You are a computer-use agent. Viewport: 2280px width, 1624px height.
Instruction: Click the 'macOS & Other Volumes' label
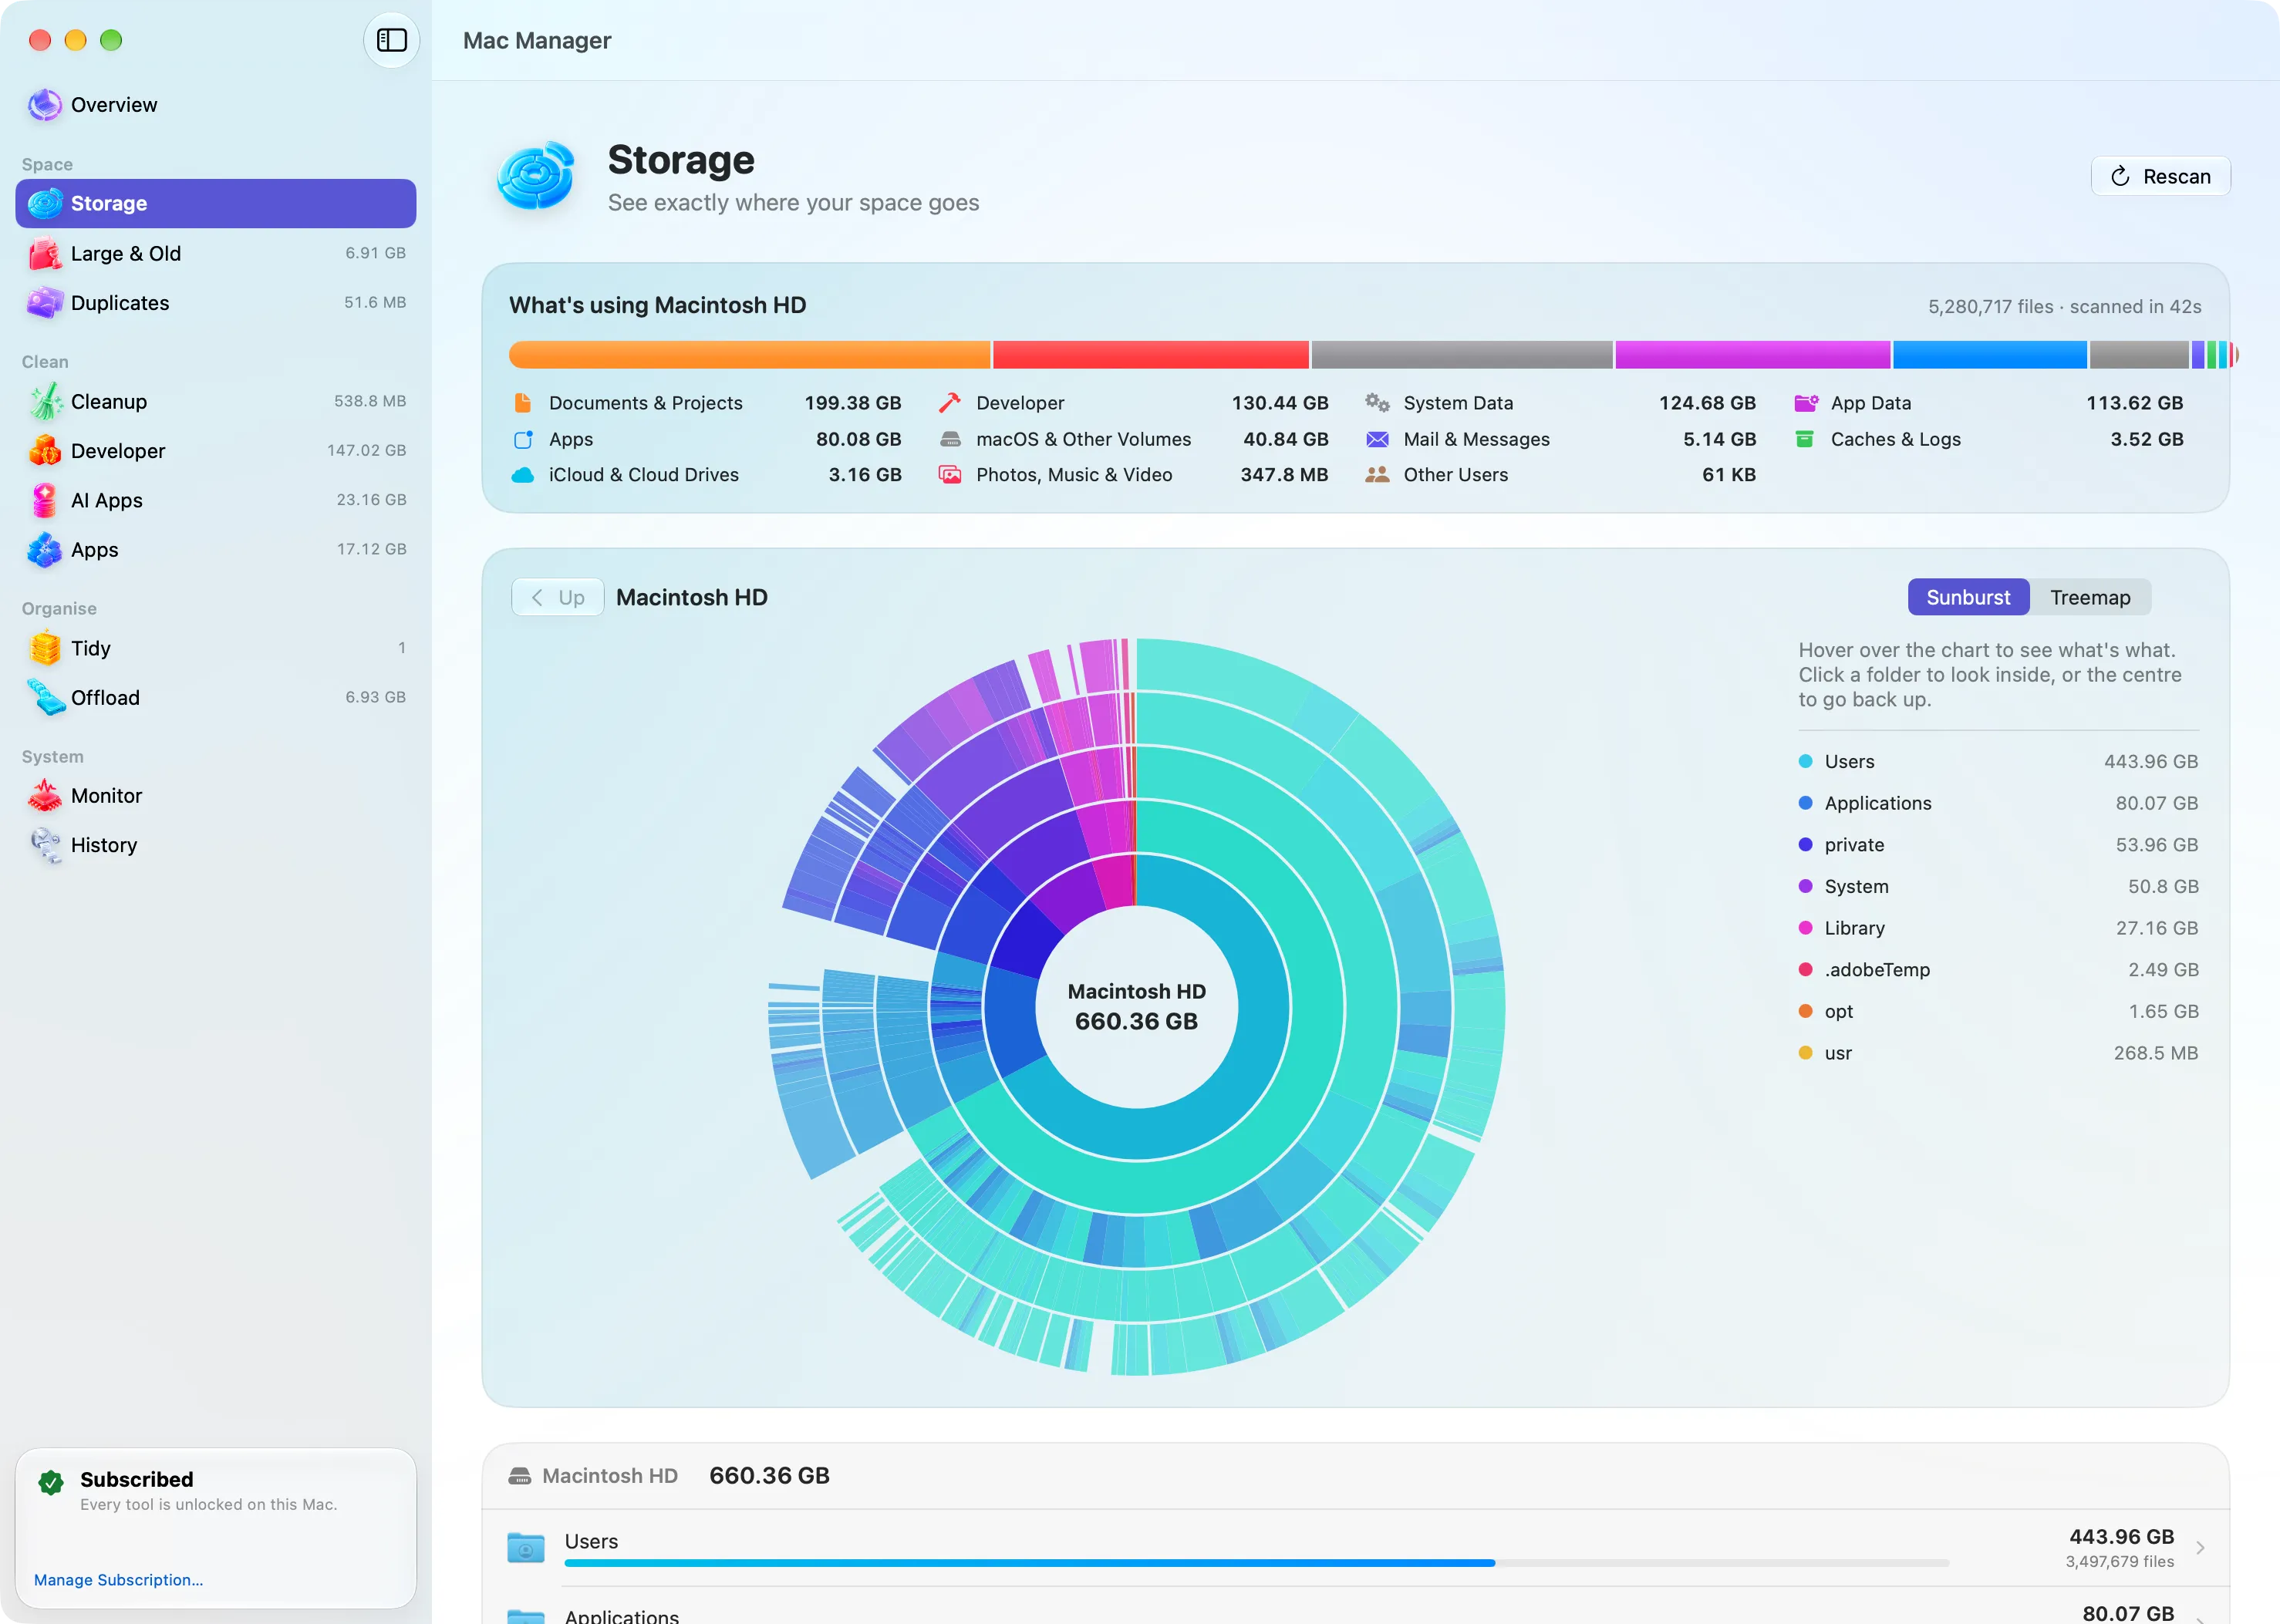coord(1083,439)
